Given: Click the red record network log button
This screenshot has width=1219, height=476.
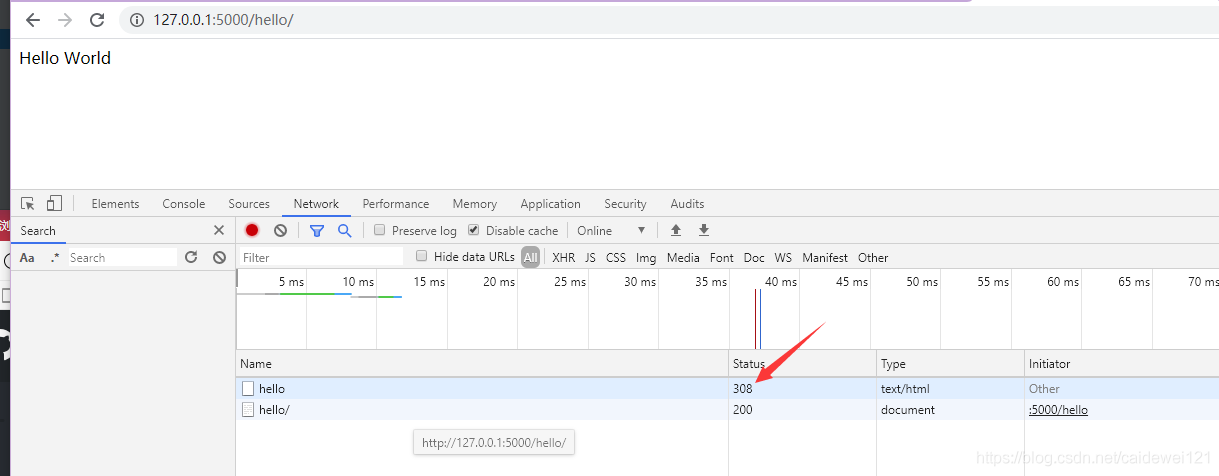Looking at the screenshot, I should 252,230.
